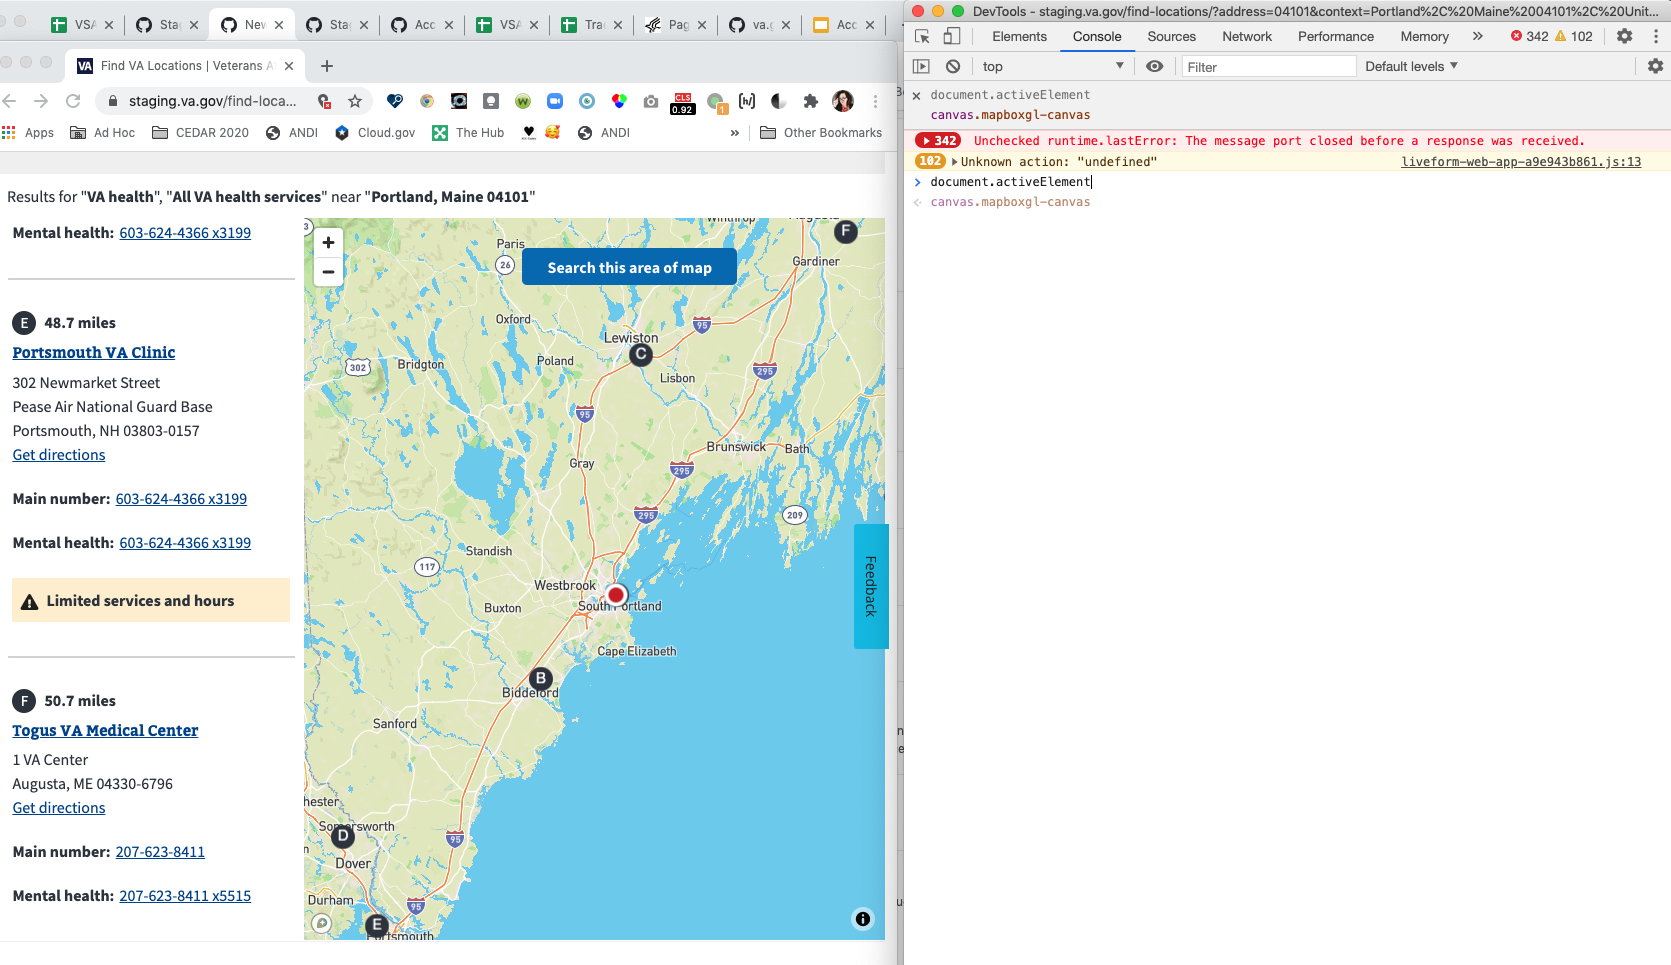This screenshot has width=1671, height=965.
Task: Switch to the Sources tab
Action: click(x=1171, y=36)
